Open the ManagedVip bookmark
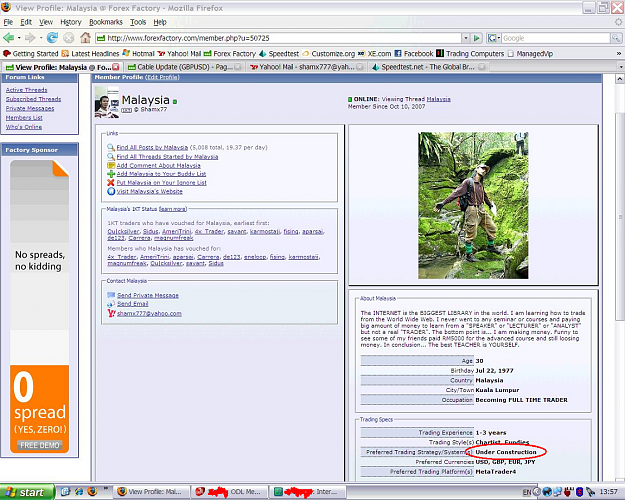The width and height of the screenshot is (625, 500). coord(530,53)
